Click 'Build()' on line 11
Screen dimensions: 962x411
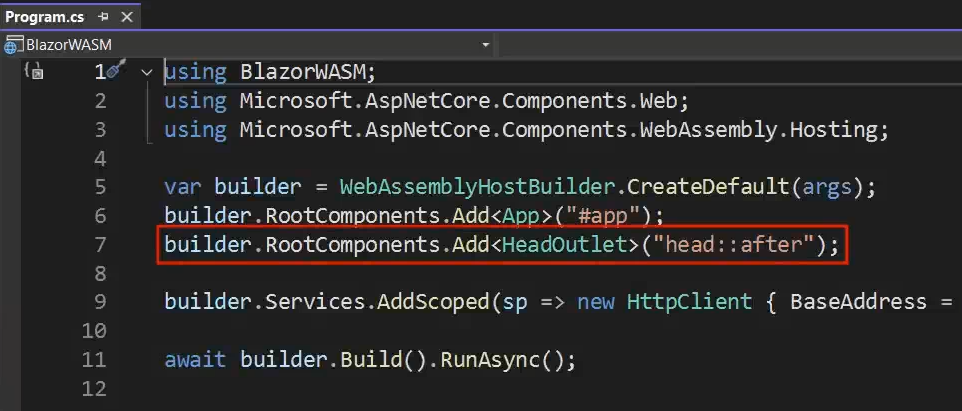click(383, 359)
